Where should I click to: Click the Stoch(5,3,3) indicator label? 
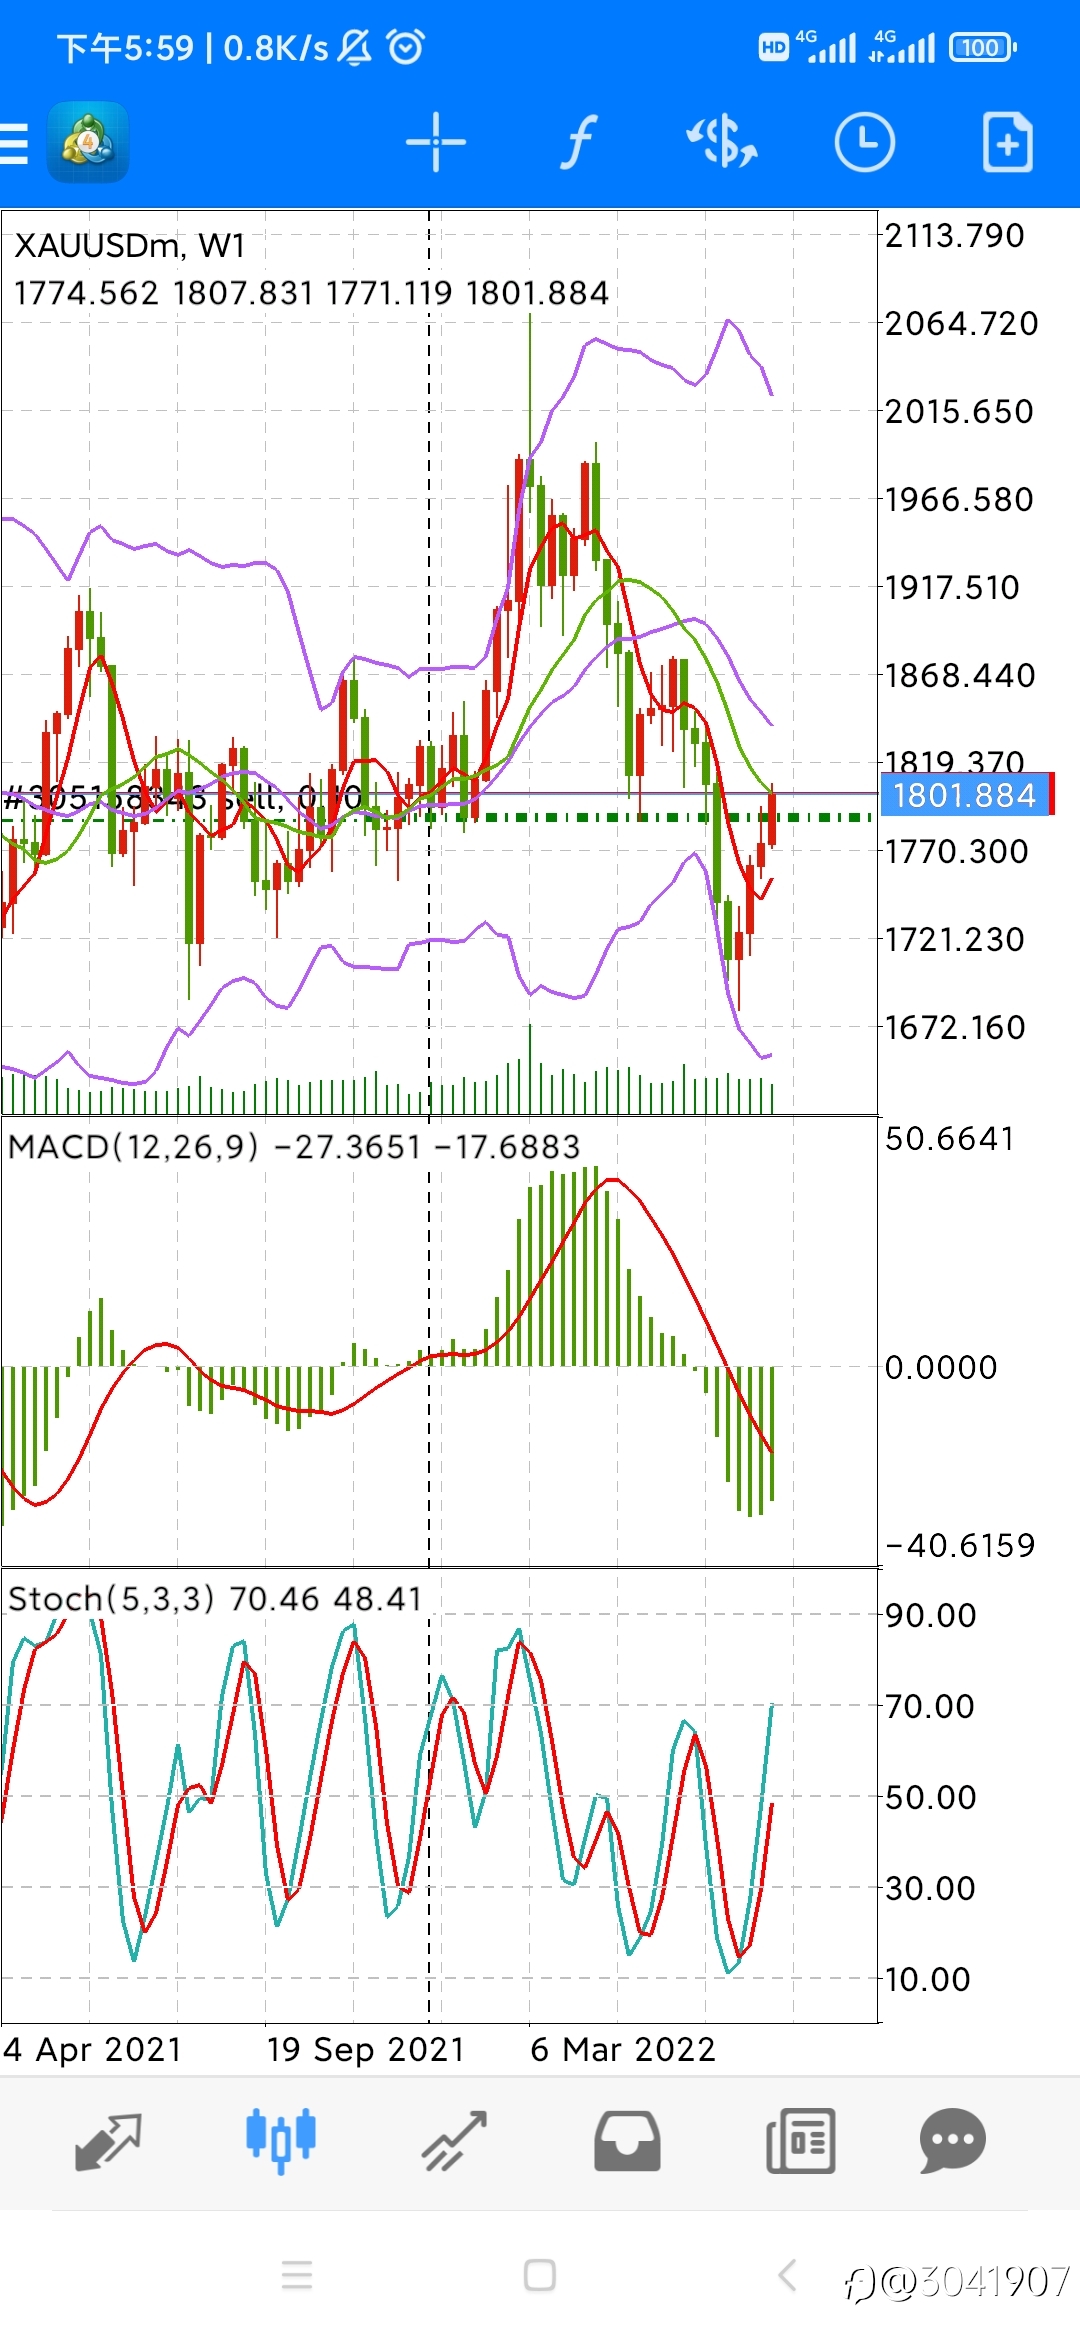pyautogui.click(x=111, y=1598)
